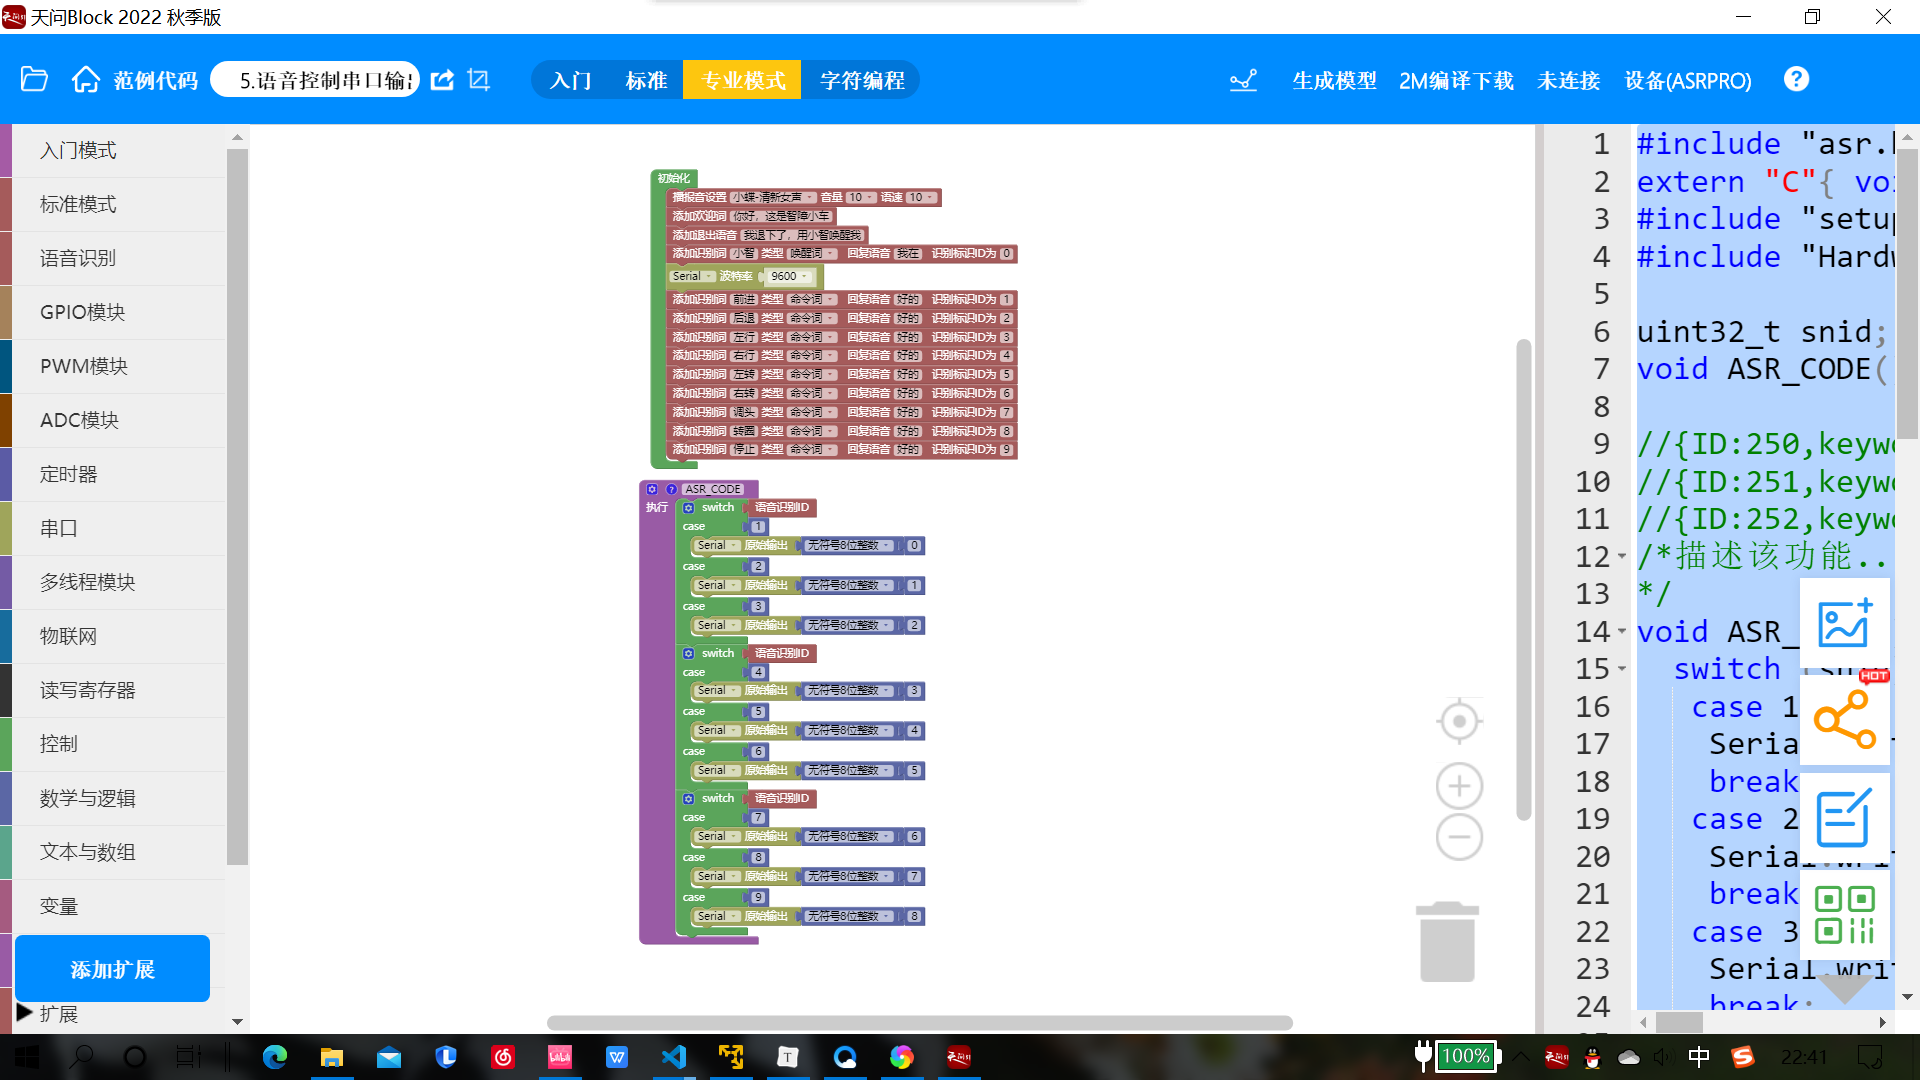Viewport: 1920px width, 1080px height.
Task: Open the serial plotter chart icon
Action: [1243, 80]
